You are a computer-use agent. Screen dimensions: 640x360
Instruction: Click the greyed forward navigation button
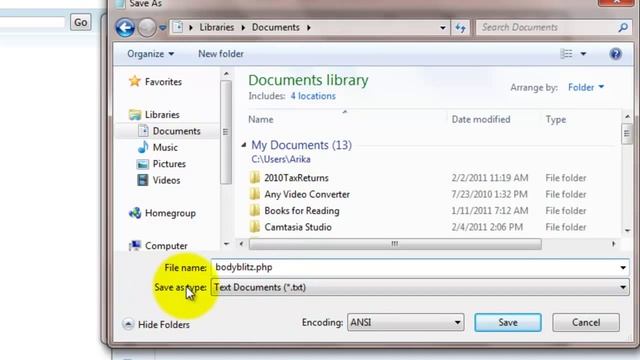pos(147,28)
